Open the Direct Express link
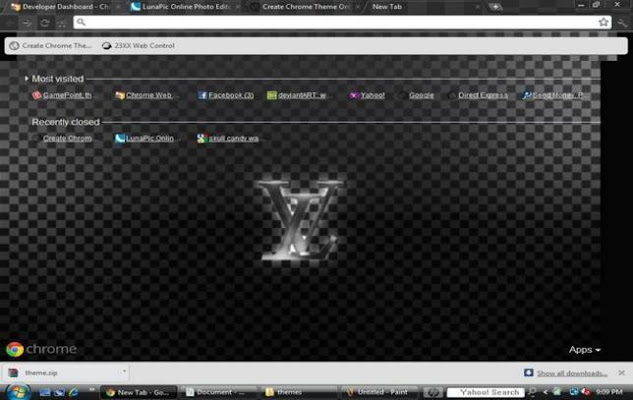 coord(483,95)
